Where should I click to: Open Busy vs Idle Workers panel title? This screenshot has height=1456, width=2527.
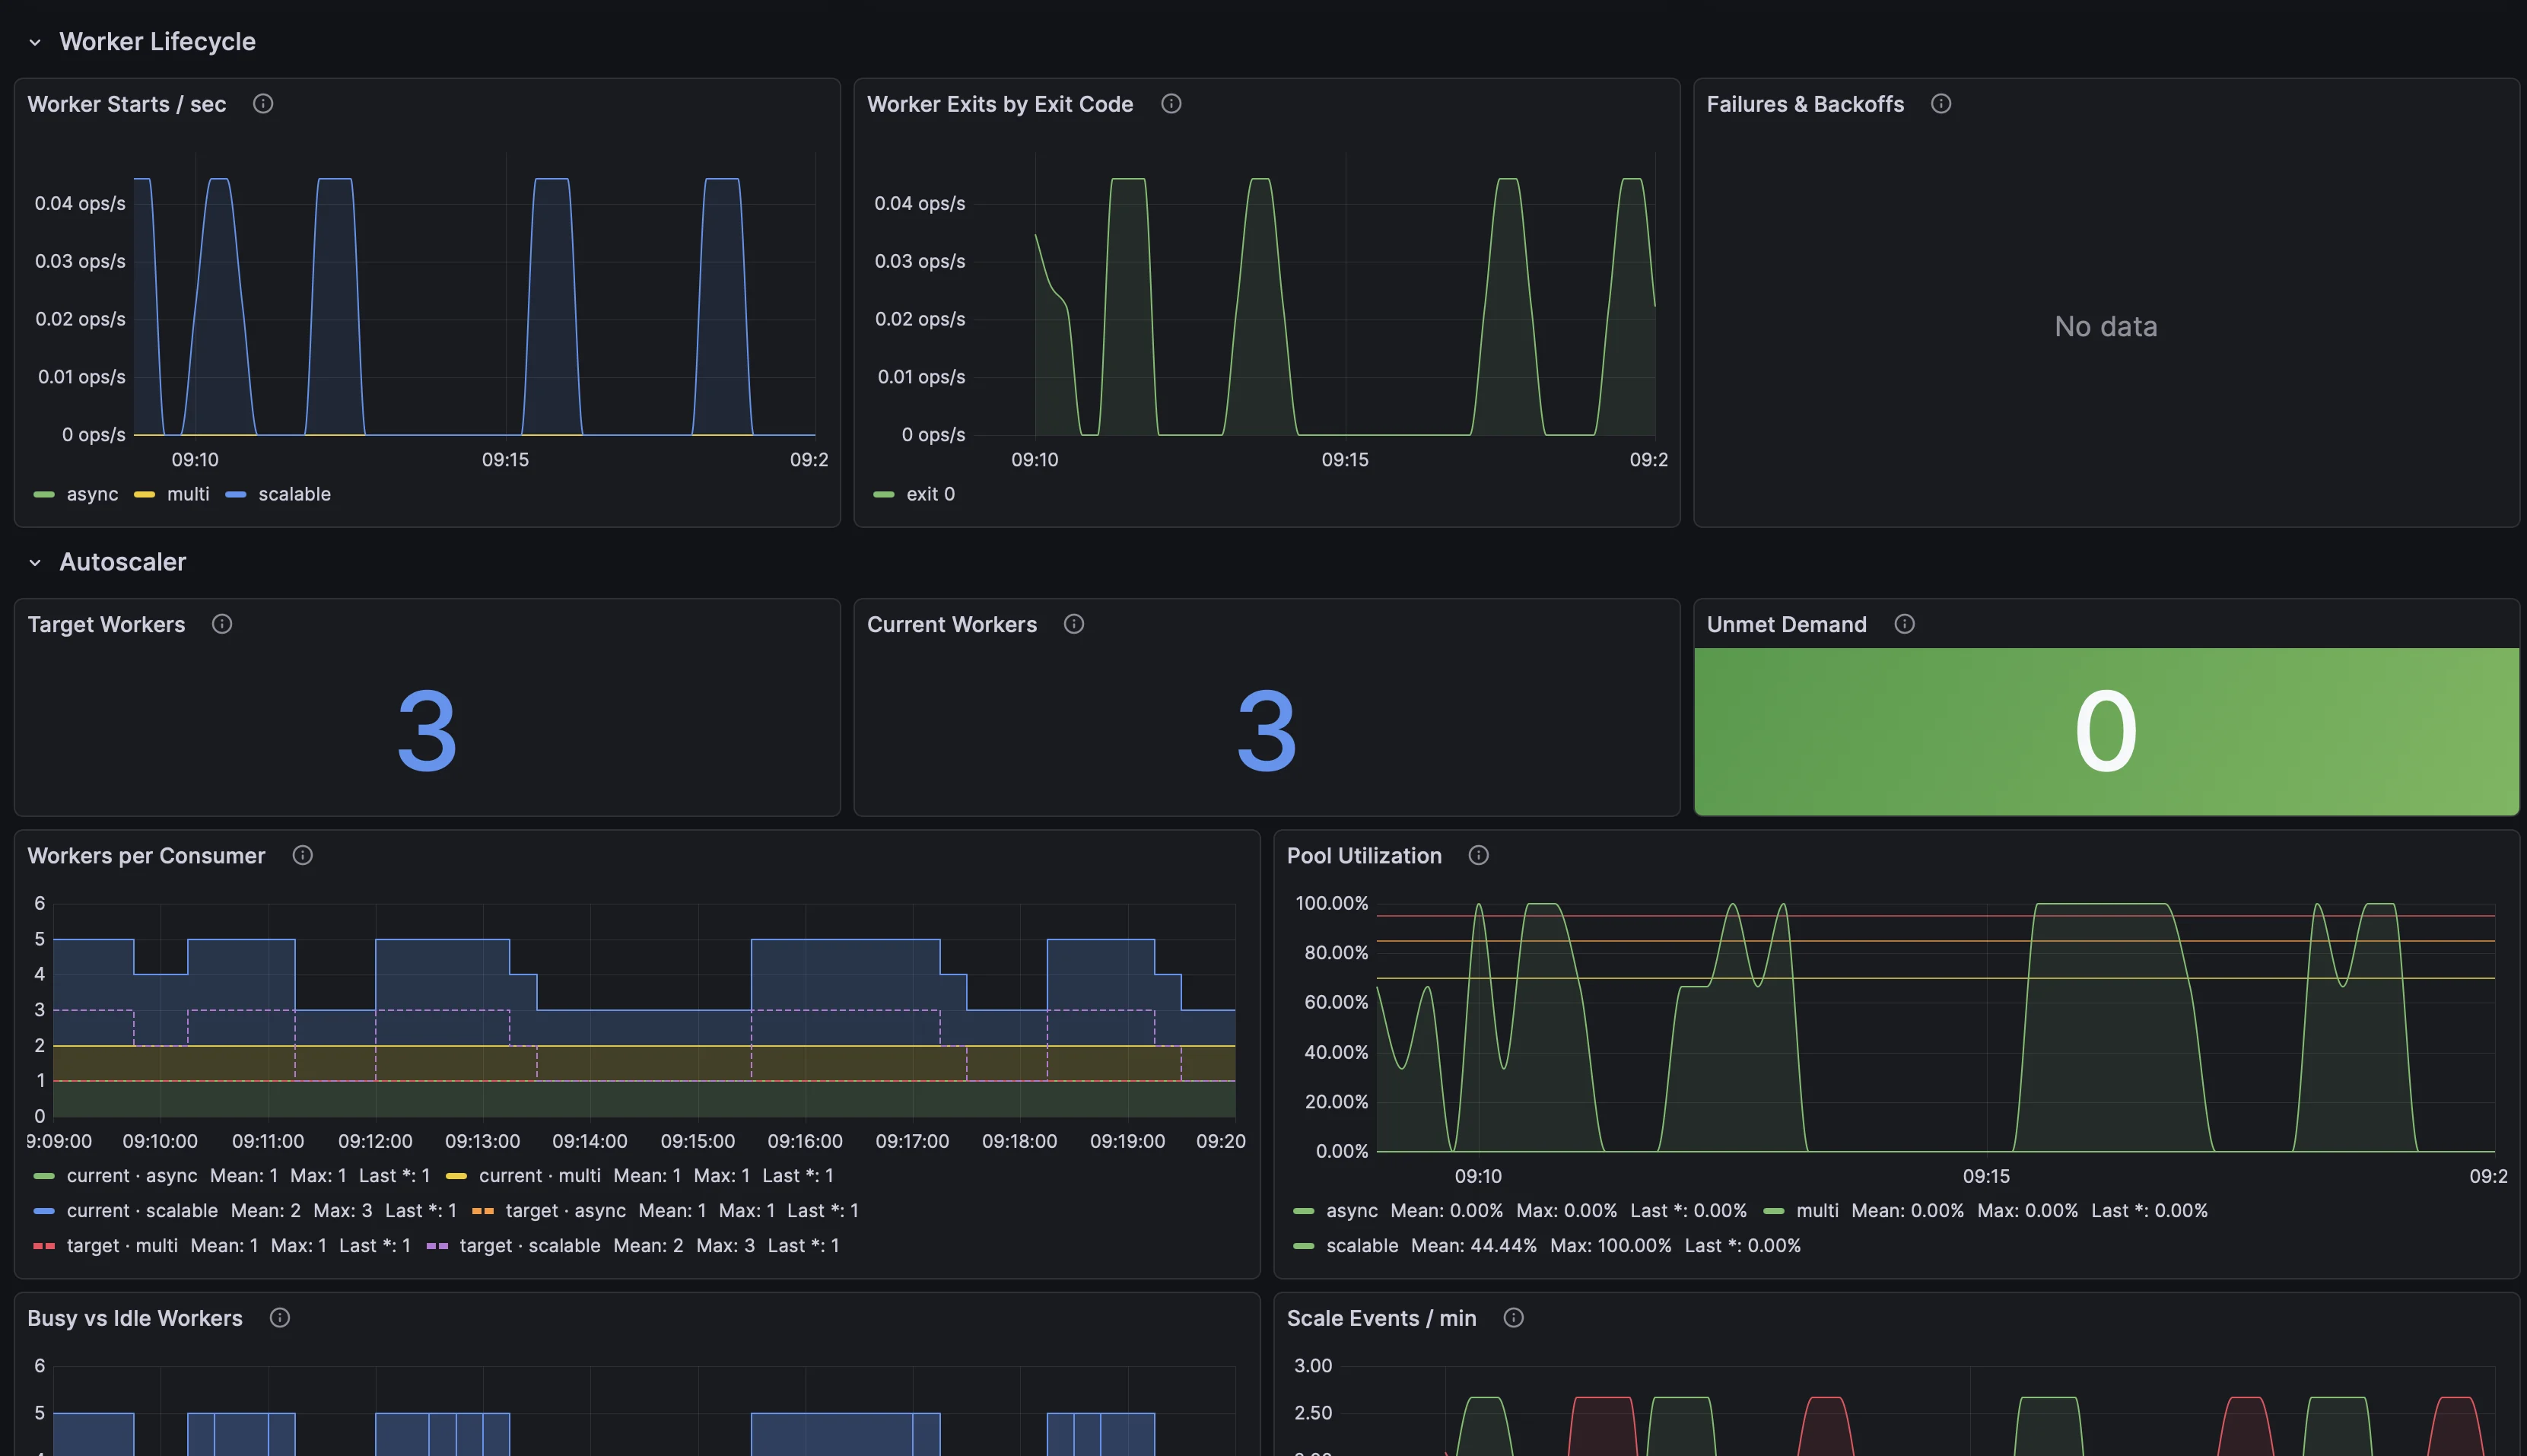135,1318
